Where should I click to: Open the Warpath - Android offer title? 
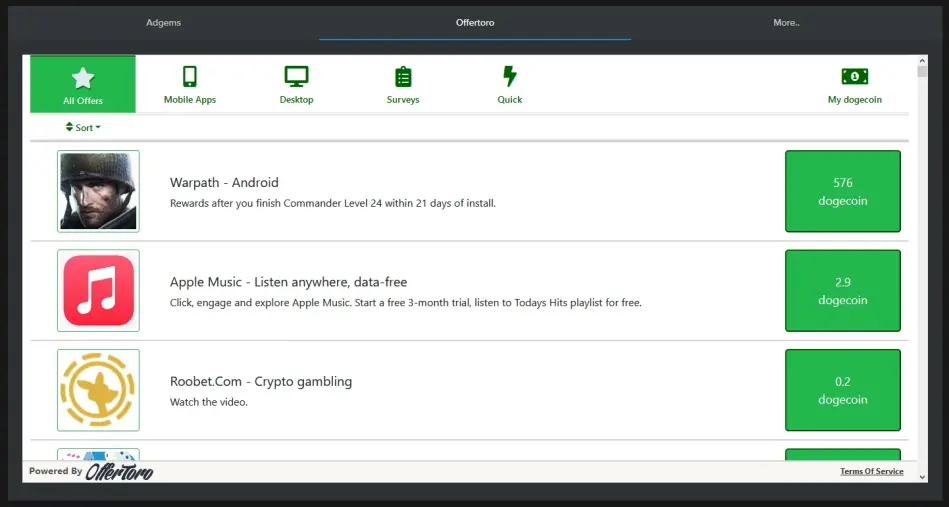(224, 183)
